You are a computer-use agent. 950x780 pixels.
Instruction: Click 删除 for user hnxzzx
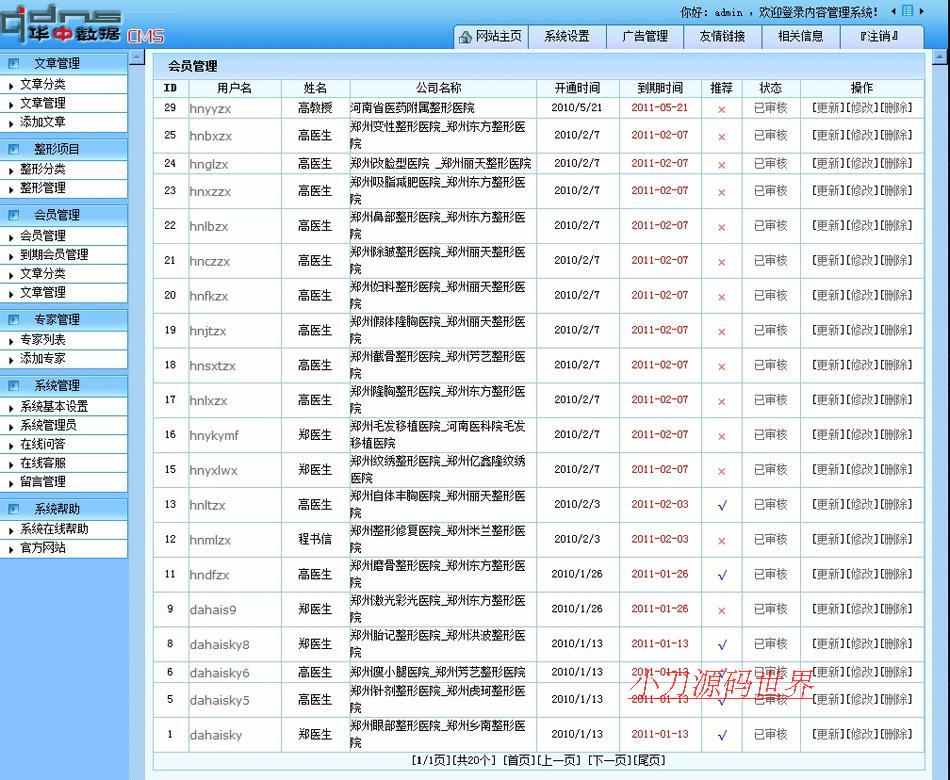[896, 190]
